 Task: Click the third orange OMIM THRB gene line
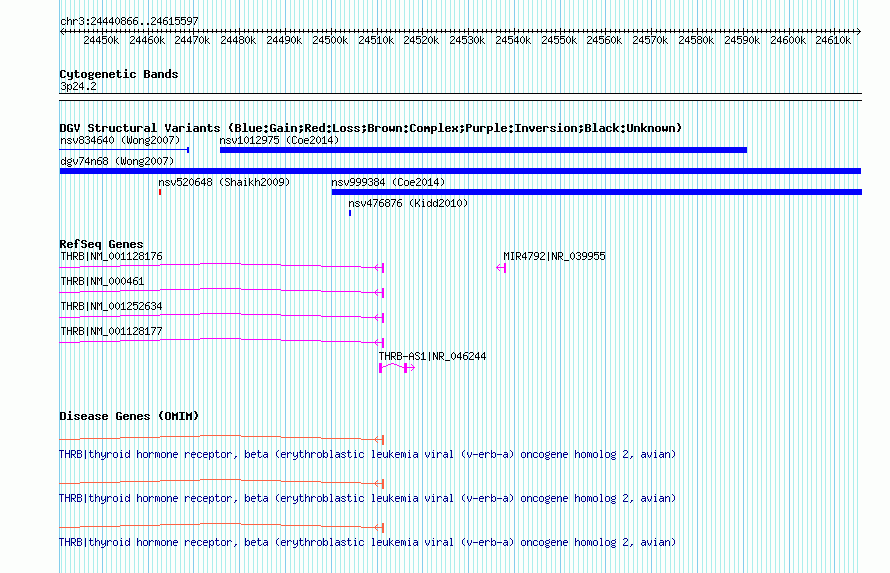tap(222, 526)
